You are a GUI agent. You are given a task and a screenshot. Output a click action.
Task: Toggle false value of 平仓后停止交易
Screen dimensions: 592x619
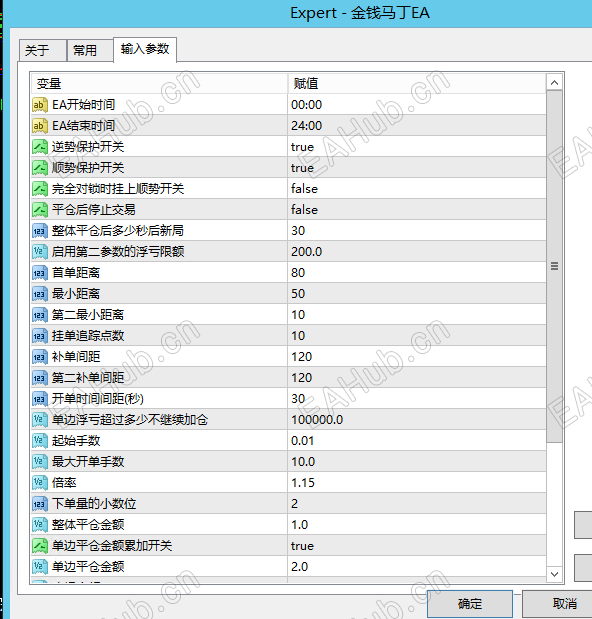coord(417,210)
